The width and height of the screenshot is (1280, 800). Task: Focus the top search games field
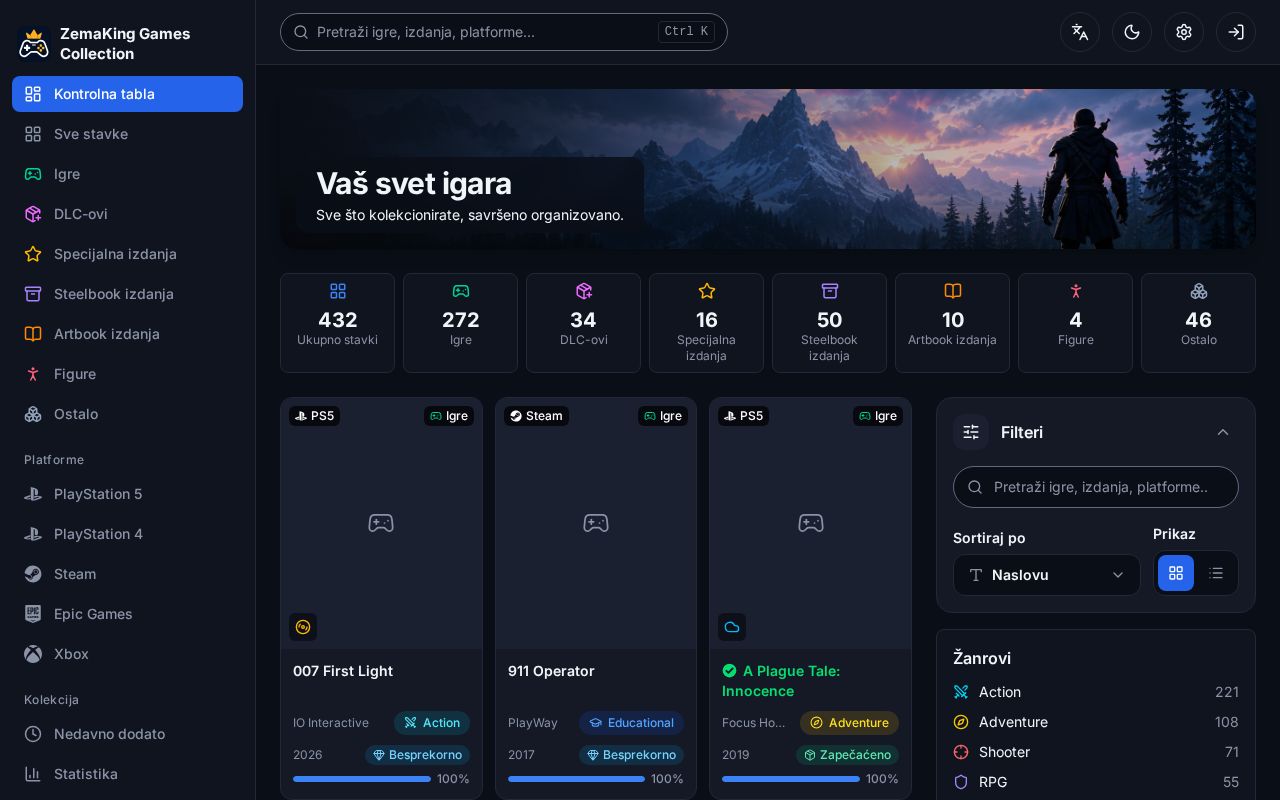504,32
